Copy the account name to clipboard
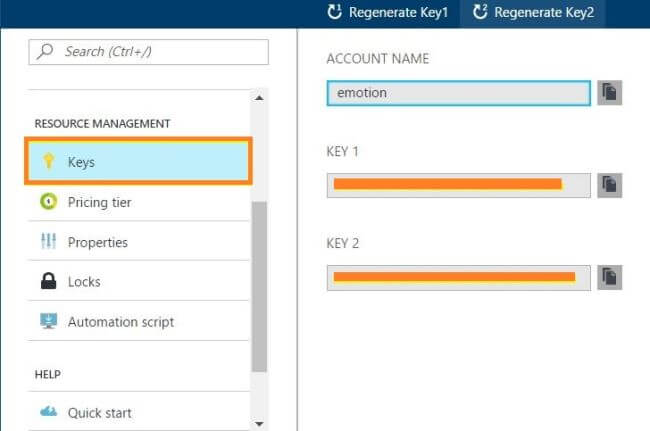The height and width of the screenshot is (431, 650). point(609,93)
